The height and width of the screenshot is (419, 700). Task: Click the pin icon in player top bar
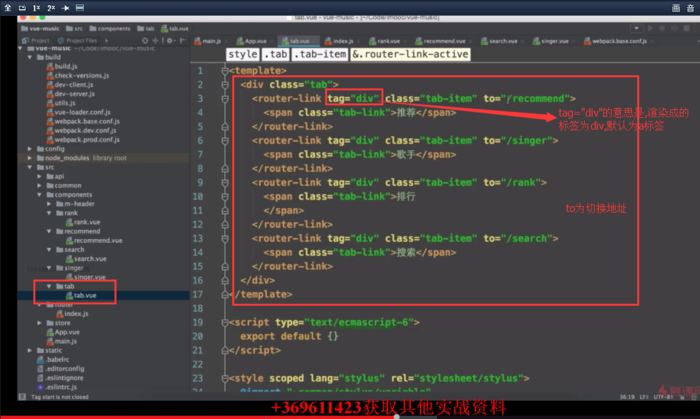65,8
